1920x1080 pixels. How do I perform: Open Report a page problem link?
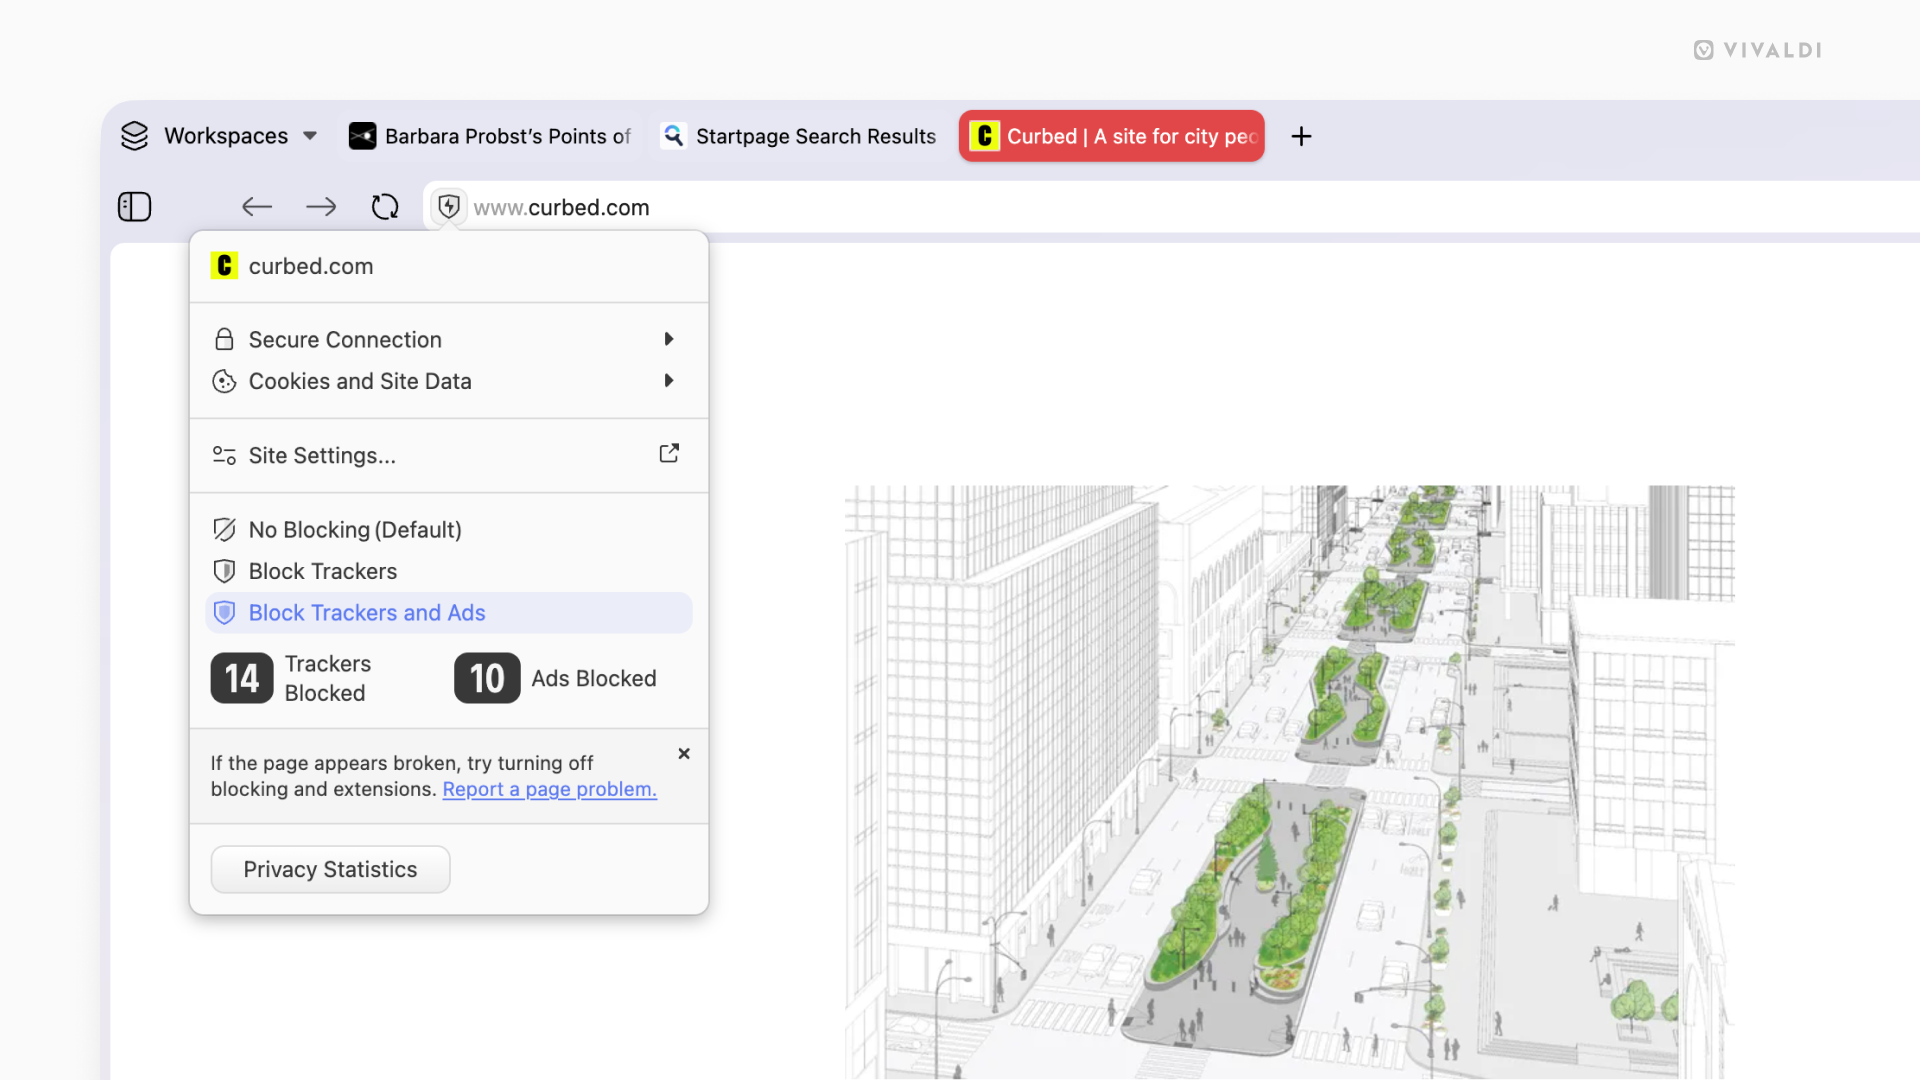point(549,789)
